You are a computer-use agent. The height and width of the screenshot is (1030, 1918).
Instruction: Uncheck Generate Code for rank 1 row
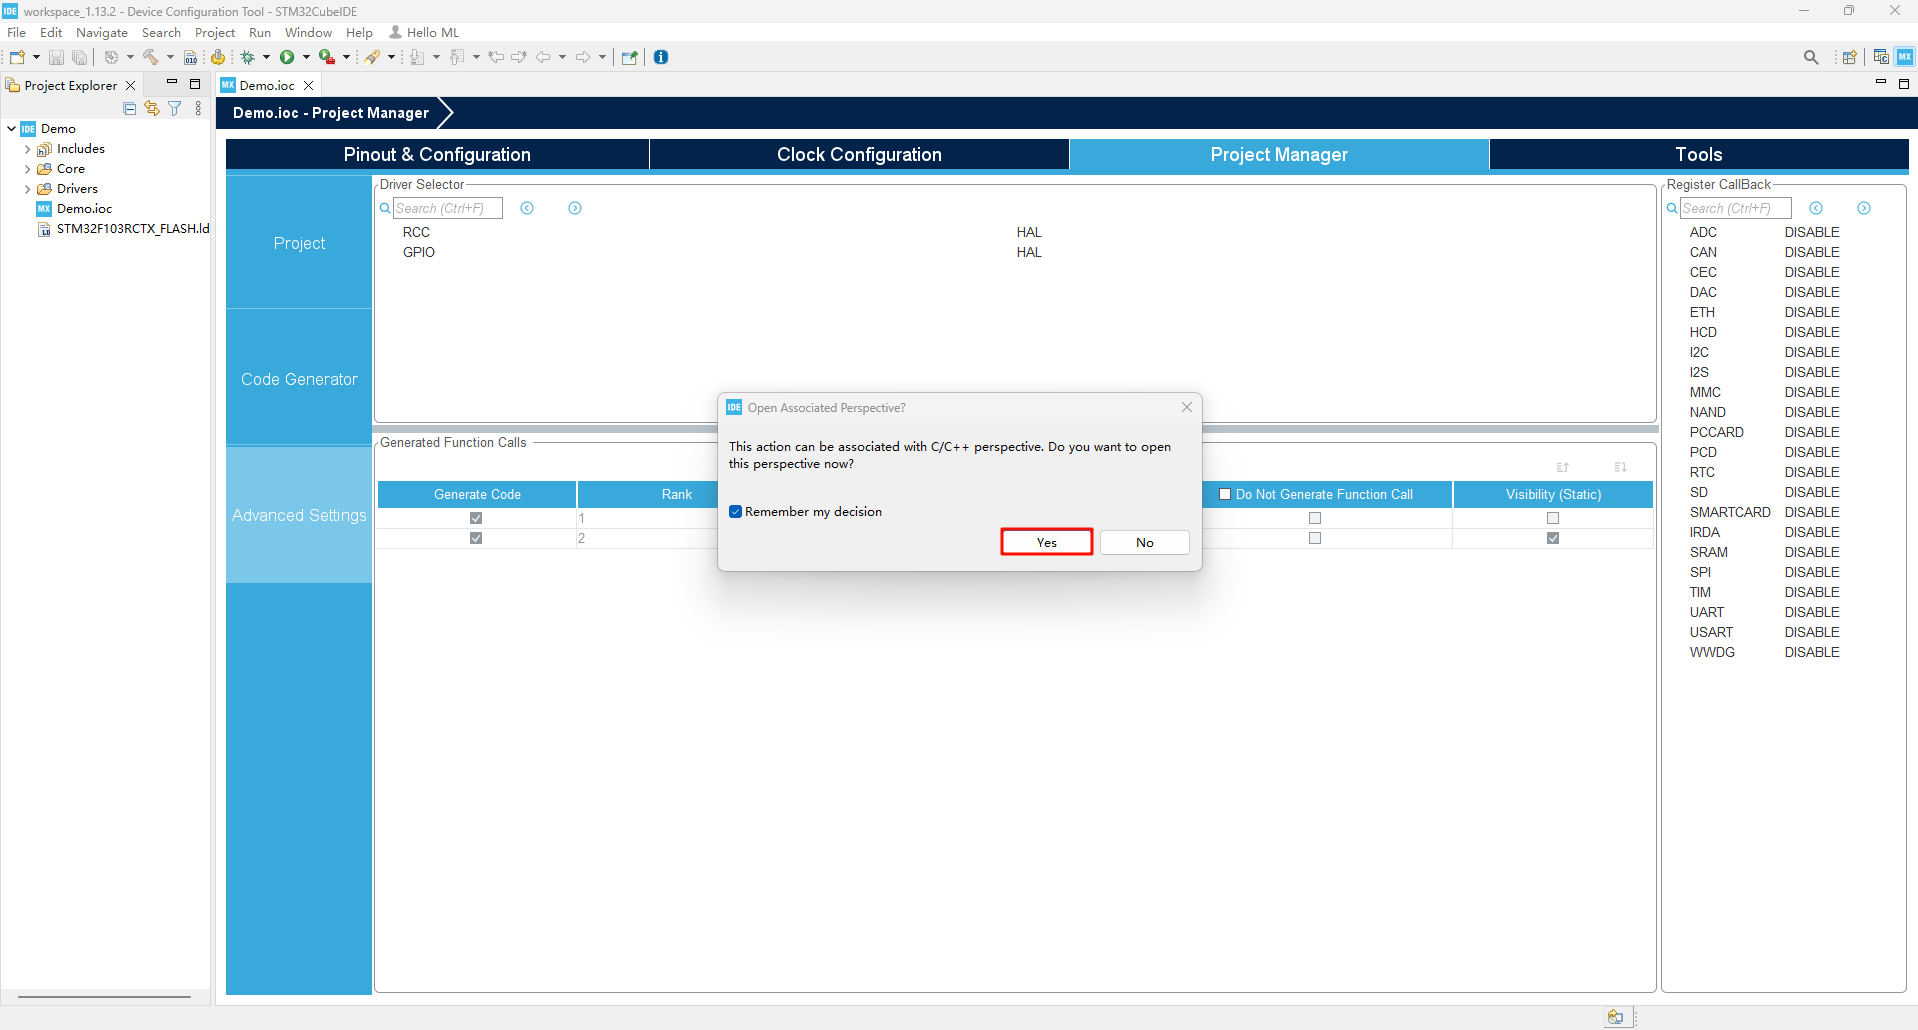pyautogui.click(x=476, y=518)
